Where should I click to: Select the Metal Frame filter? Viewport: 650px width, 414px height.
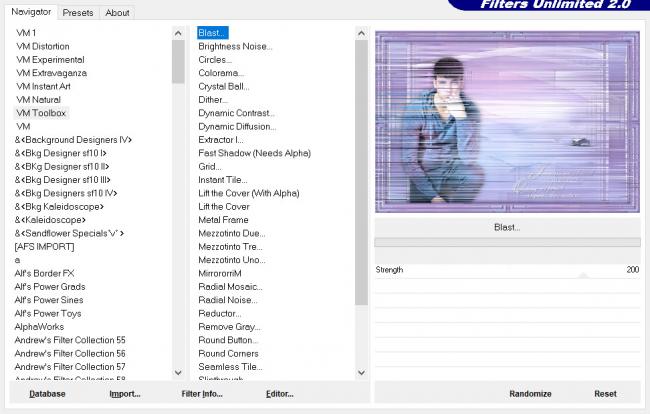(x=223, y=220)
